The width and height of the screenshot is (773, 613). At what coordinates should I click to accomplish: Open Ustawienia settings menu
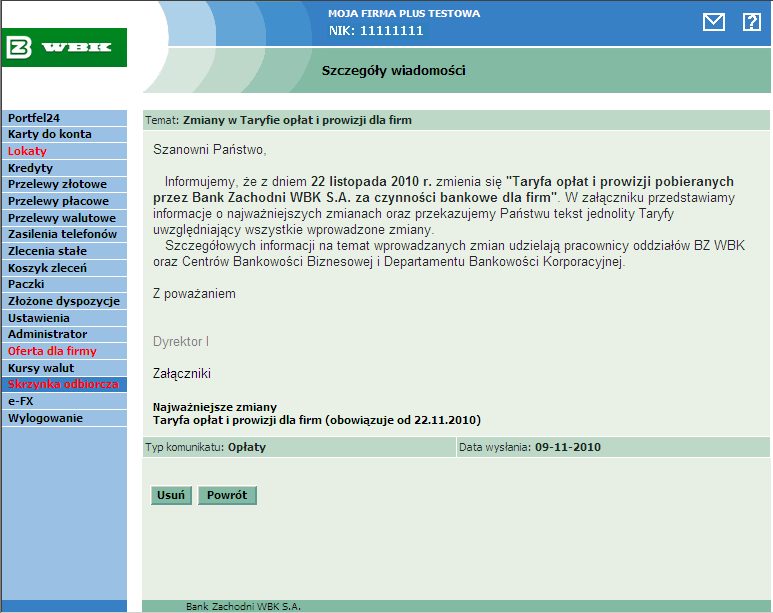[64, 318]
